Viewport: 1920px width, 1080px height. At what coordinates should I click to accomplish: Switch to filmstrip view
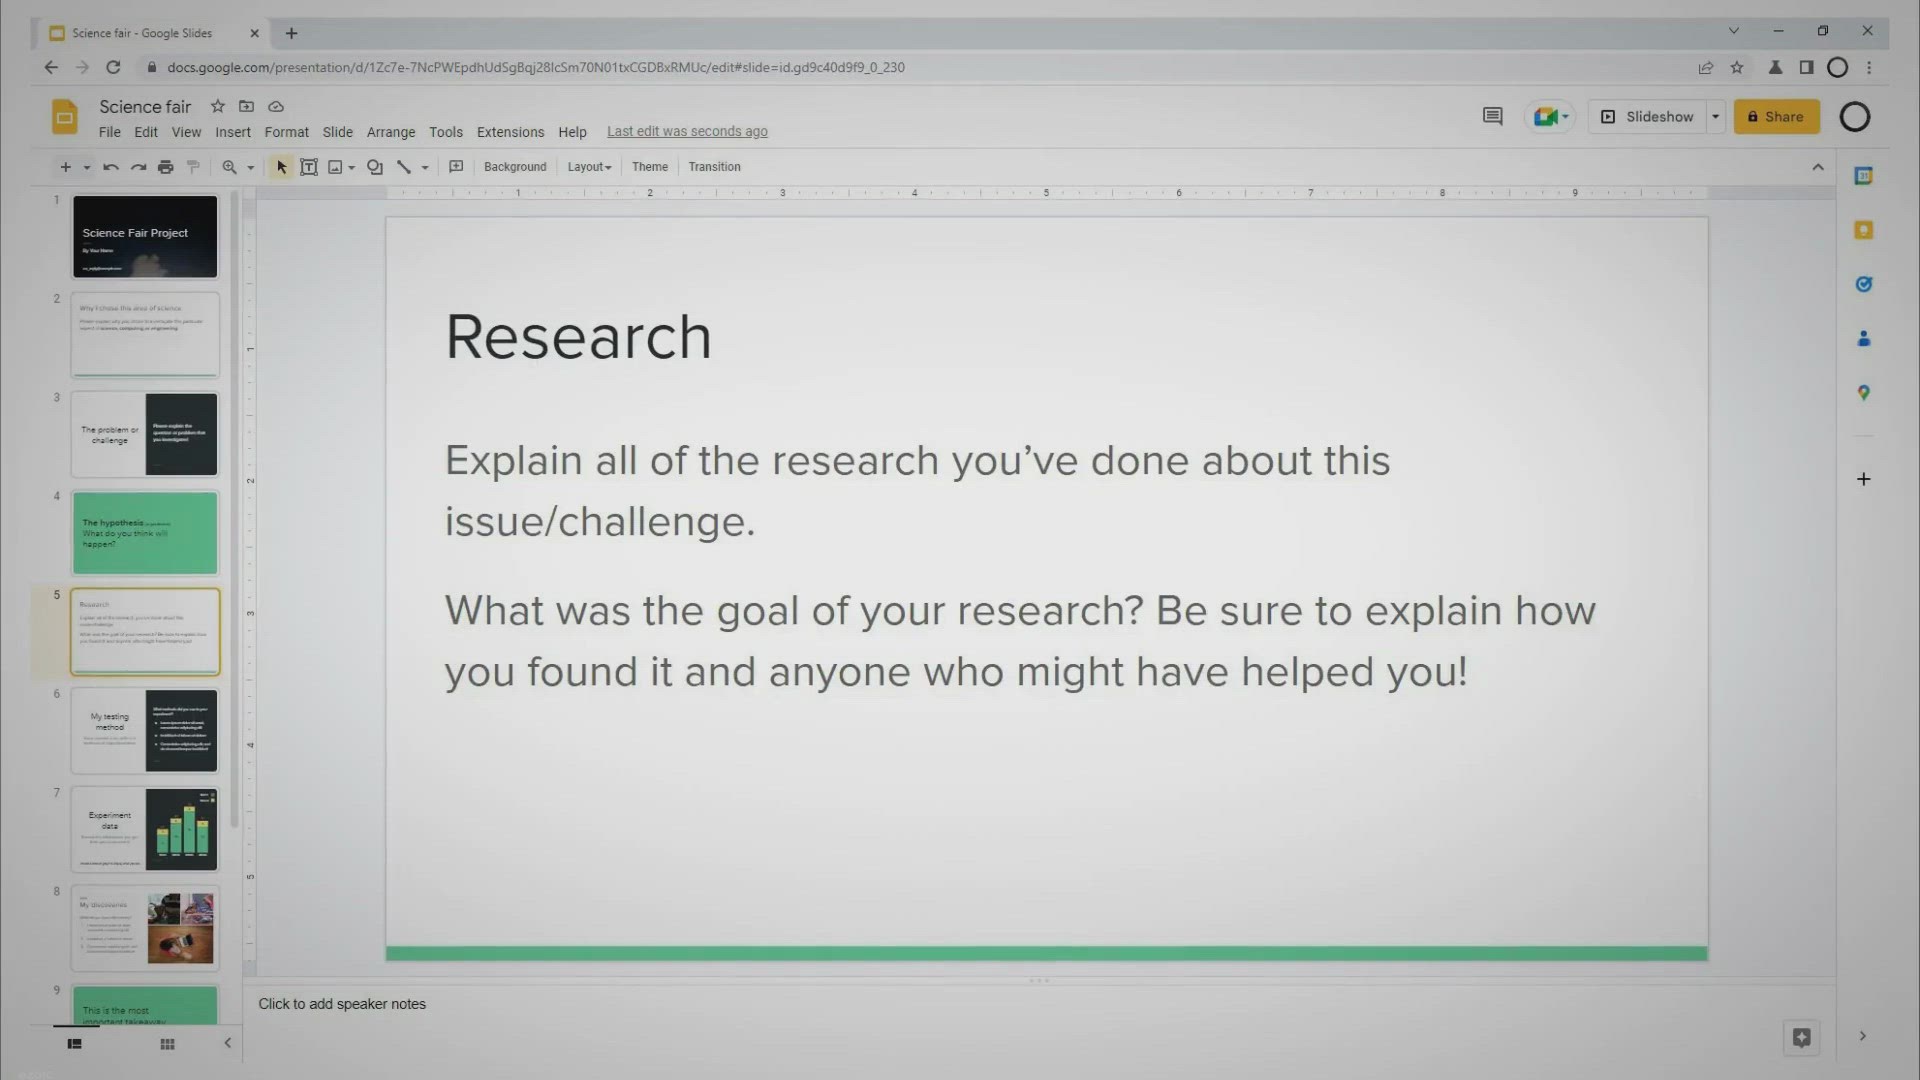click(74, 1044)
